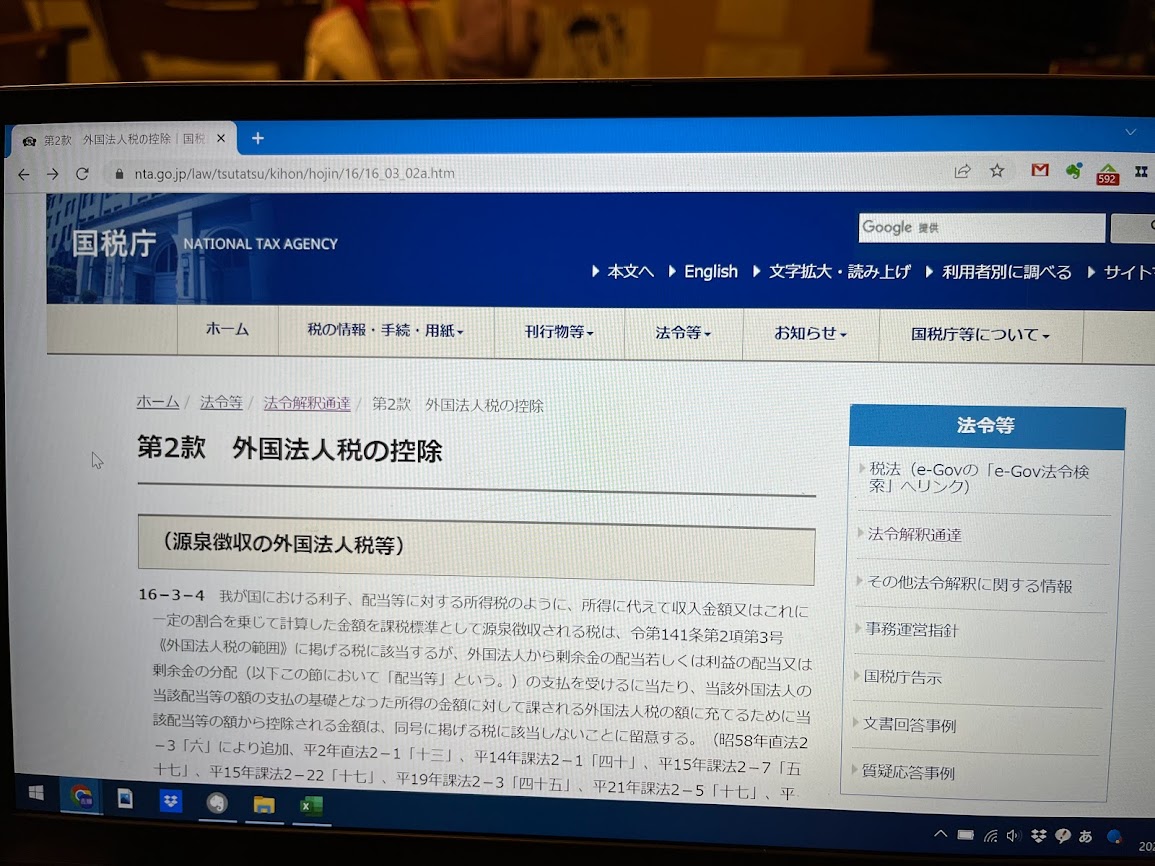Switch site language via English link
This screenshot has width=1155, height=866.
point(710,272)
